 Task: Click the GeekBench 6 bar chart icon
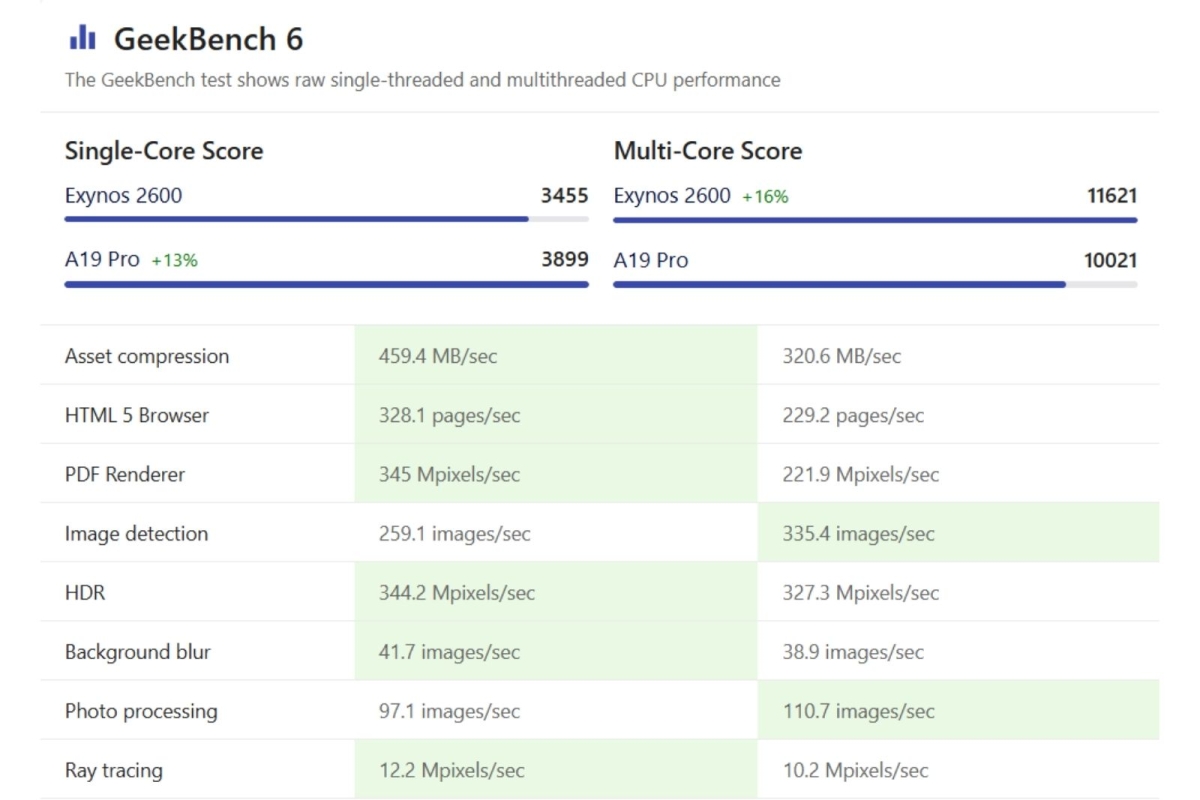(82, 39)
